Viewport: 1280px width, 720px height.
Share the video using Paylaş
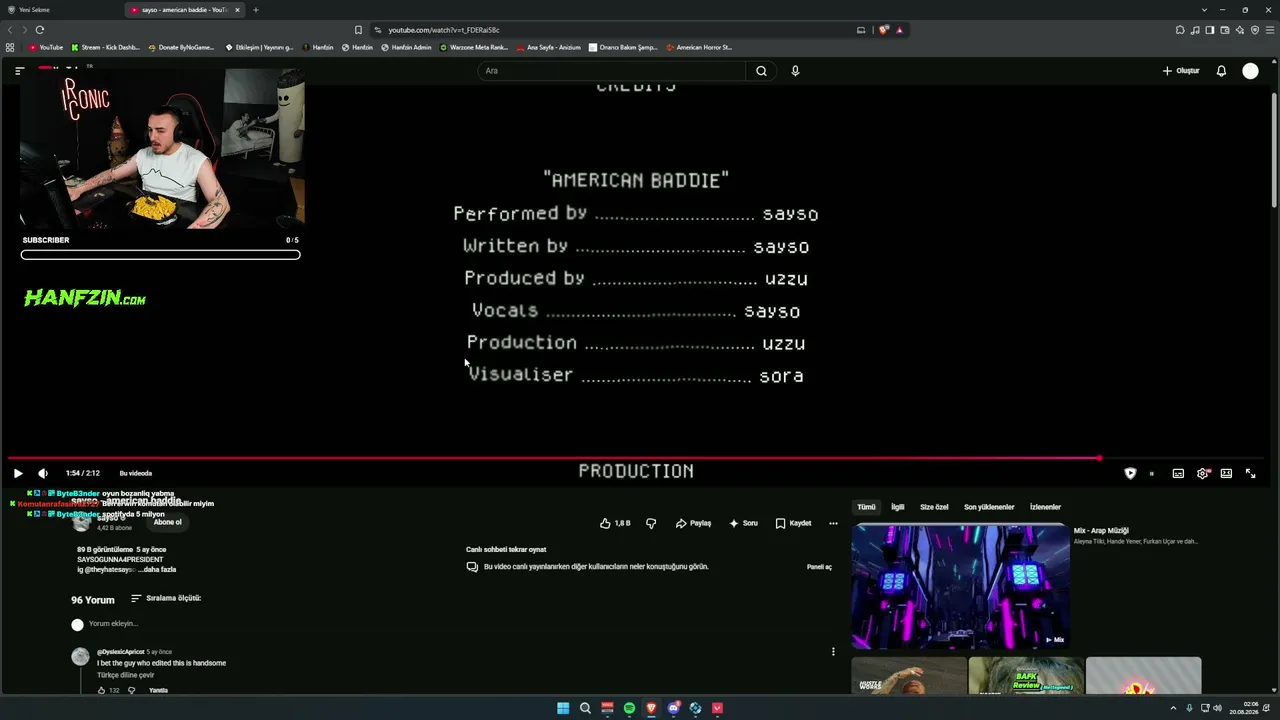point(693,523)
